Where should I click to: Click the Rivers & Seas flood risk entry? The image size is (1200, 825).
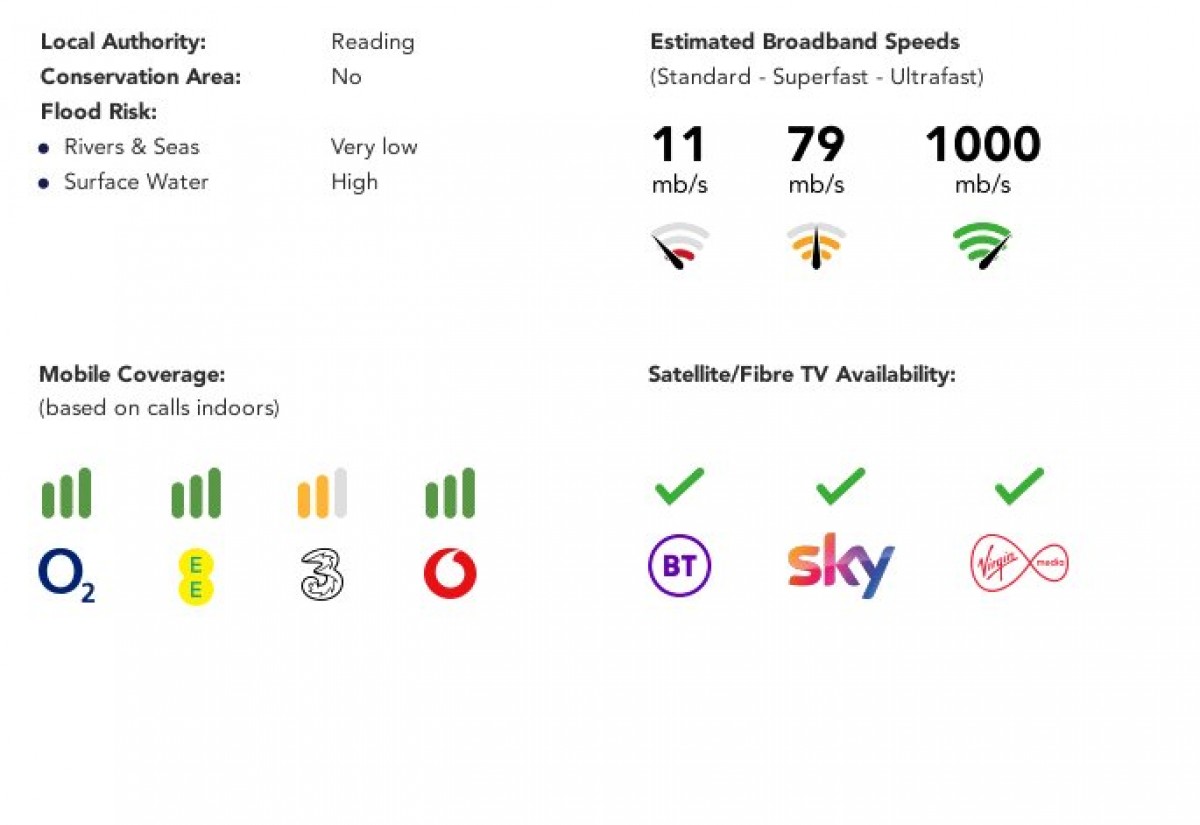131,147
